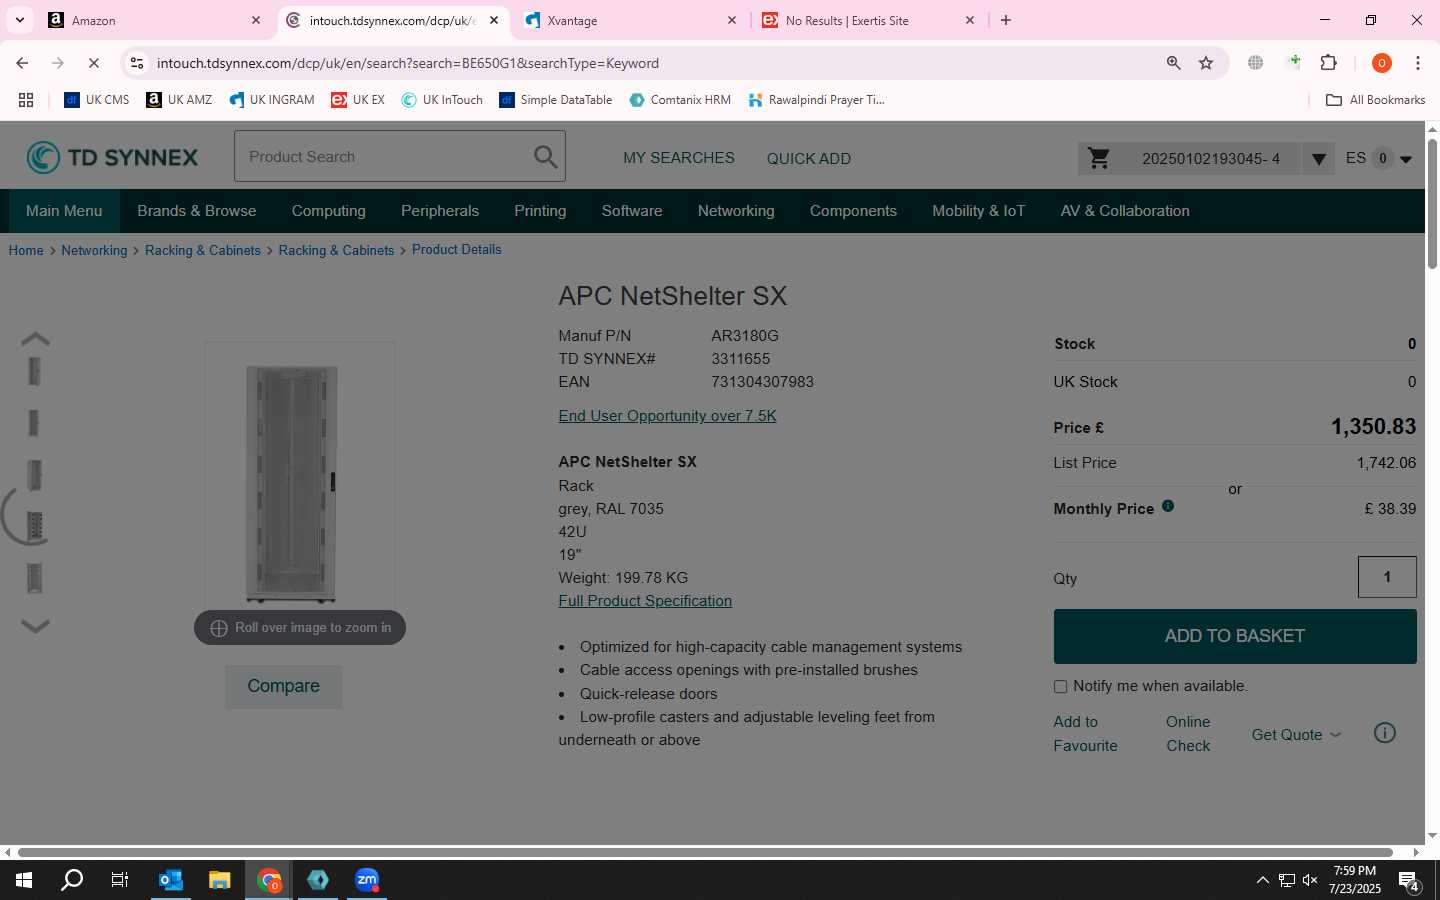This screenshot has height=900, width=1440.
Task: Open the Computing menu
Action: 328,211
